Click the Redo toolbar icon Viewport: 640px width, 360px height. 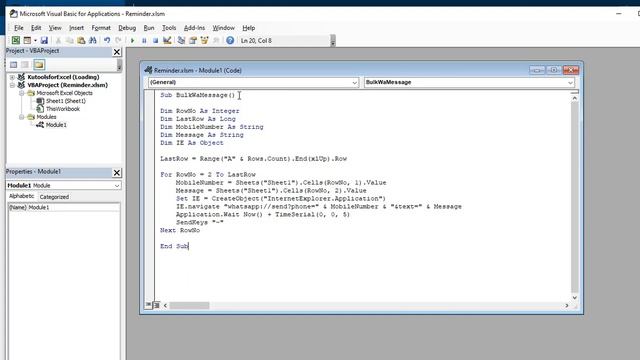pyautogui.click(x=118, y=40)
